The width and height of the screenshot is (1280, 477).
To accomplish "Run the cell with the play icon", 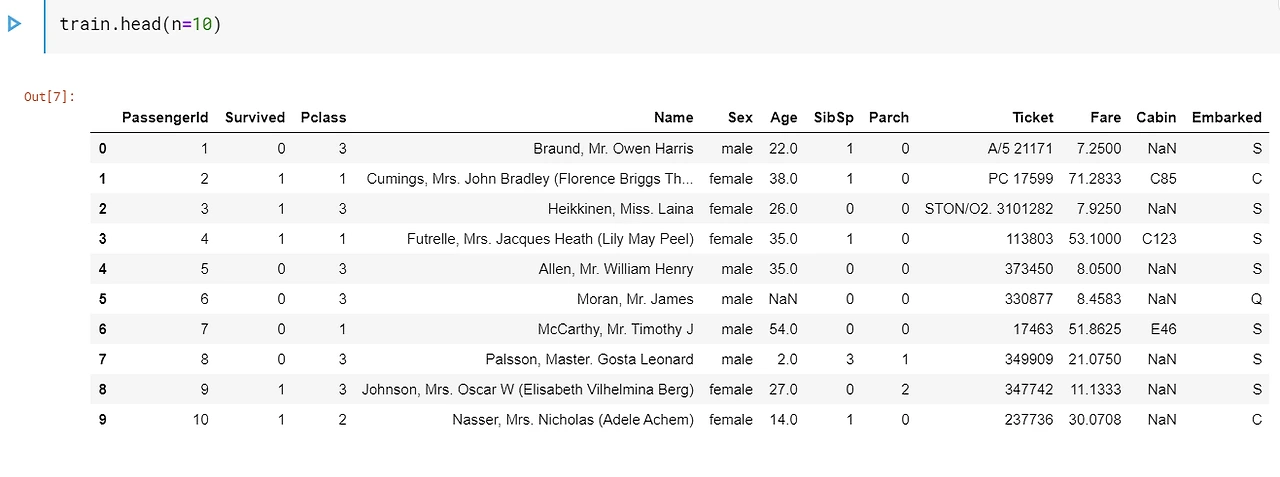I will click(x=14, y=23).
